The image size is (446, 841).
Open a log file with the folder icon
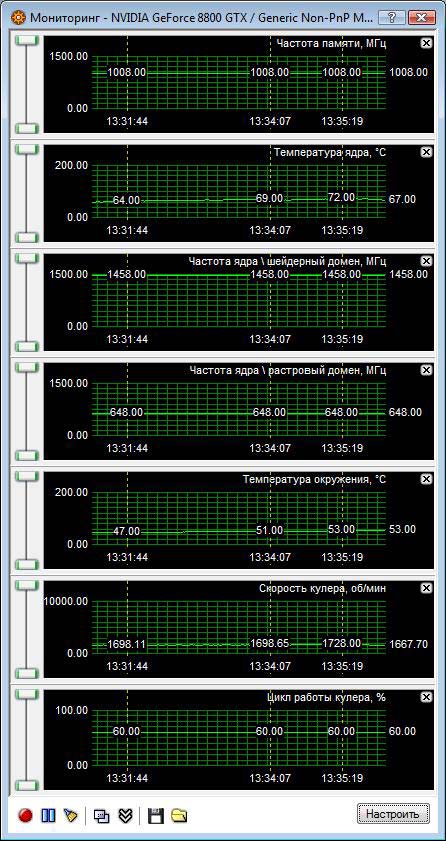[179, 816]
